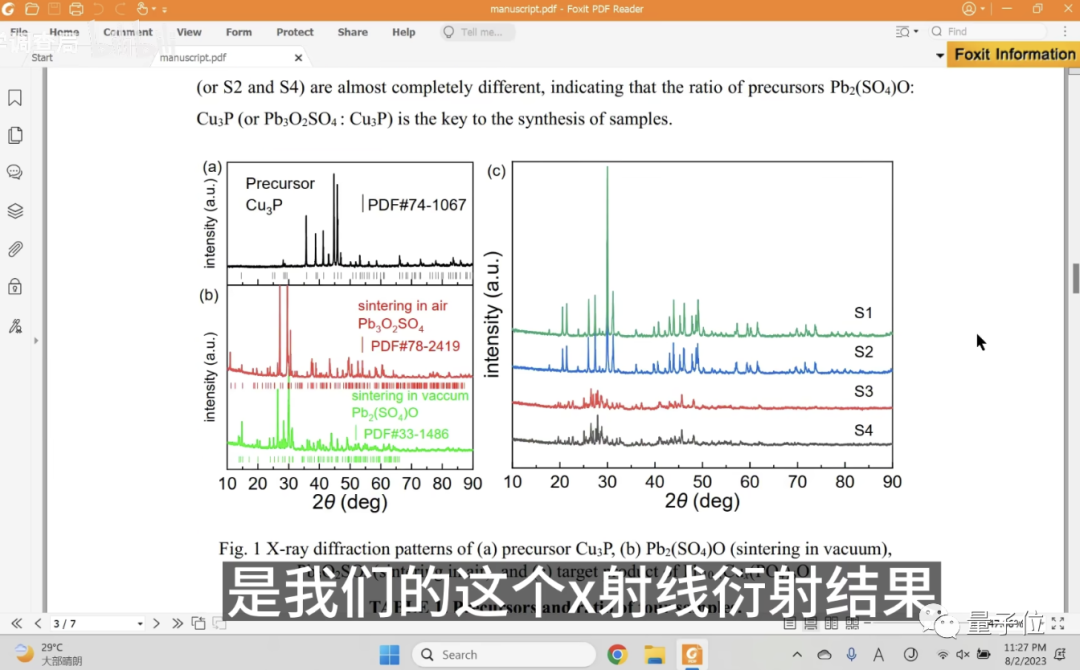The image size is (1080, 670).
Task: Open the Comments panel in the sidebar
Action: (15, 172)
